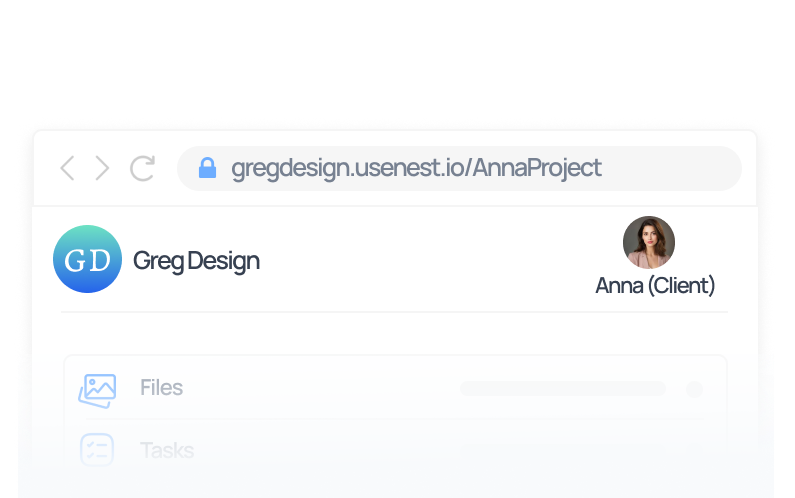Click Anna's profile photo avatar
The image size is (795, 498).
(648, 243)
